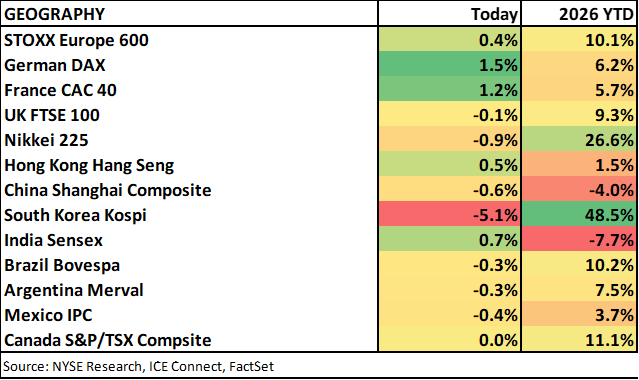Viewport: 639px width, 380px height.
Task: Select France CAC 40 YTD cell 5.7%
Action: tap(579, 90)
